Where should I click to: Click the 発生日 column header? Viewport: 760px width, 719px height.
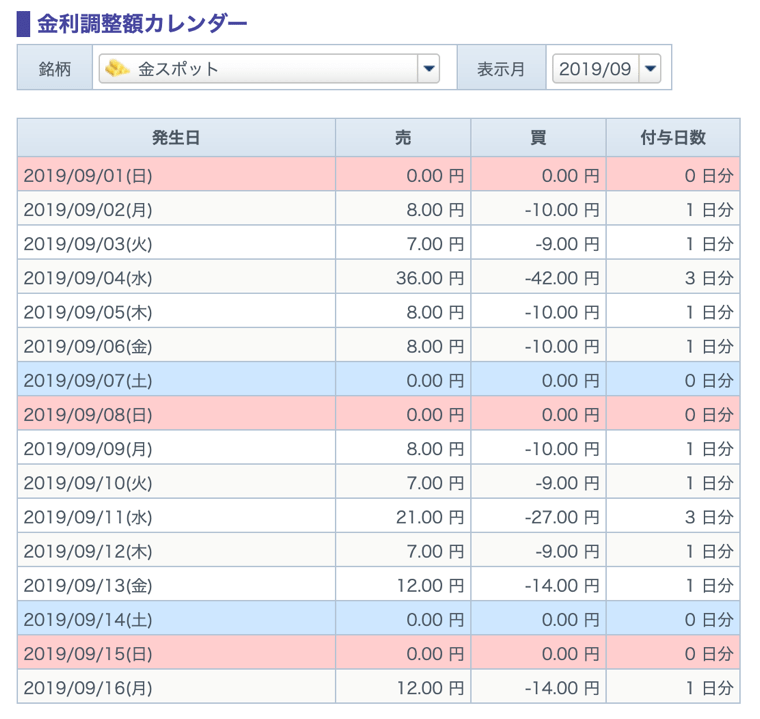point(176,138)
